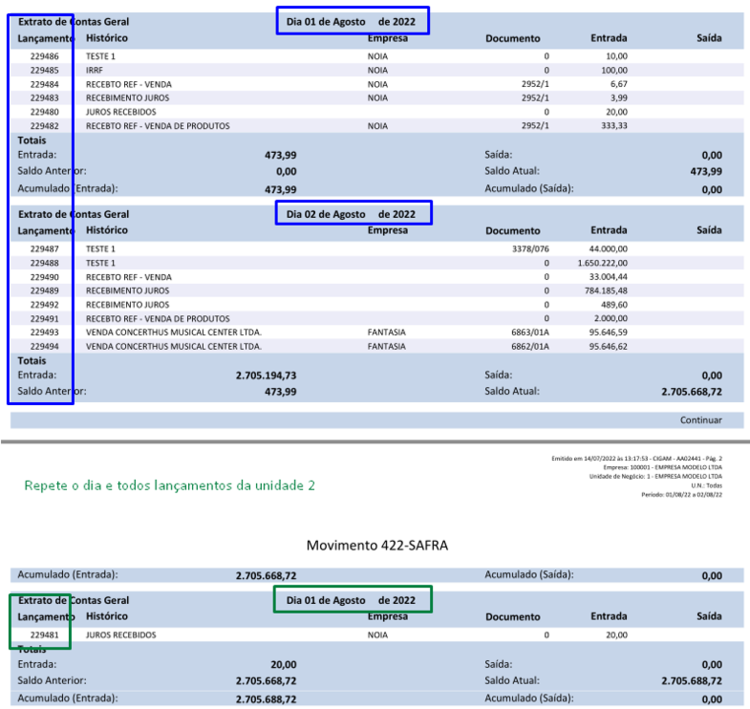Click FANTASIA company in row 229494
The height and width of the screenshot is (709, 750).
[x=386, y=346]
